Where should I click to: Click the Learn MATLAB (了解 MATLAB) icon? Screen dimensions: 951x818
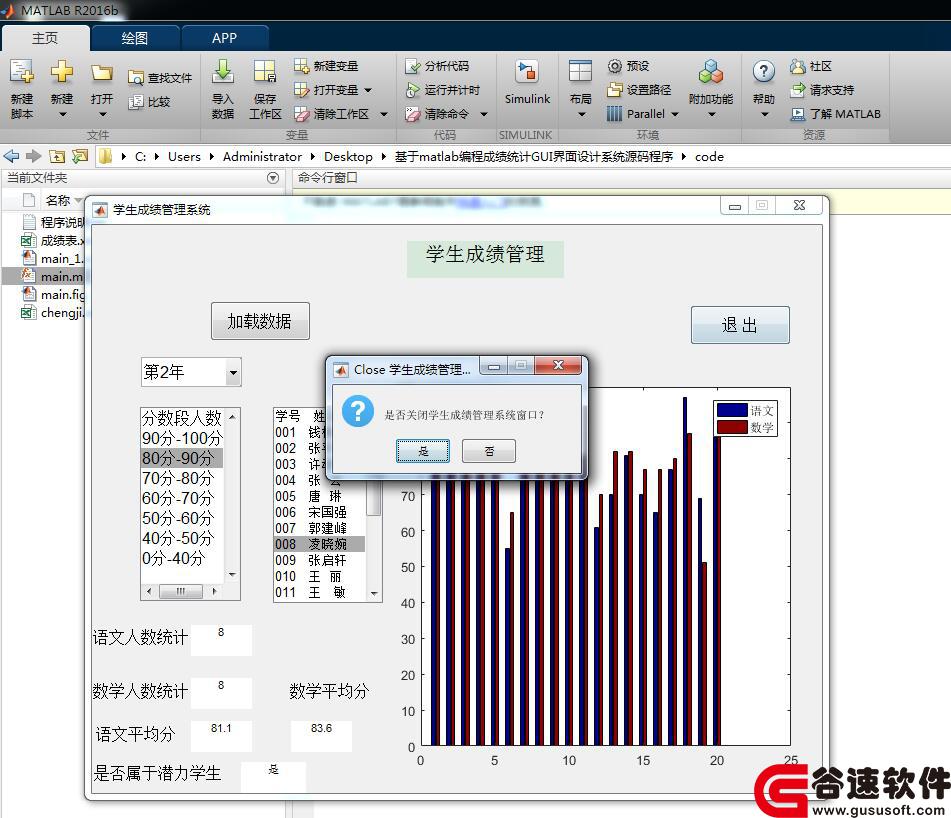798,114
